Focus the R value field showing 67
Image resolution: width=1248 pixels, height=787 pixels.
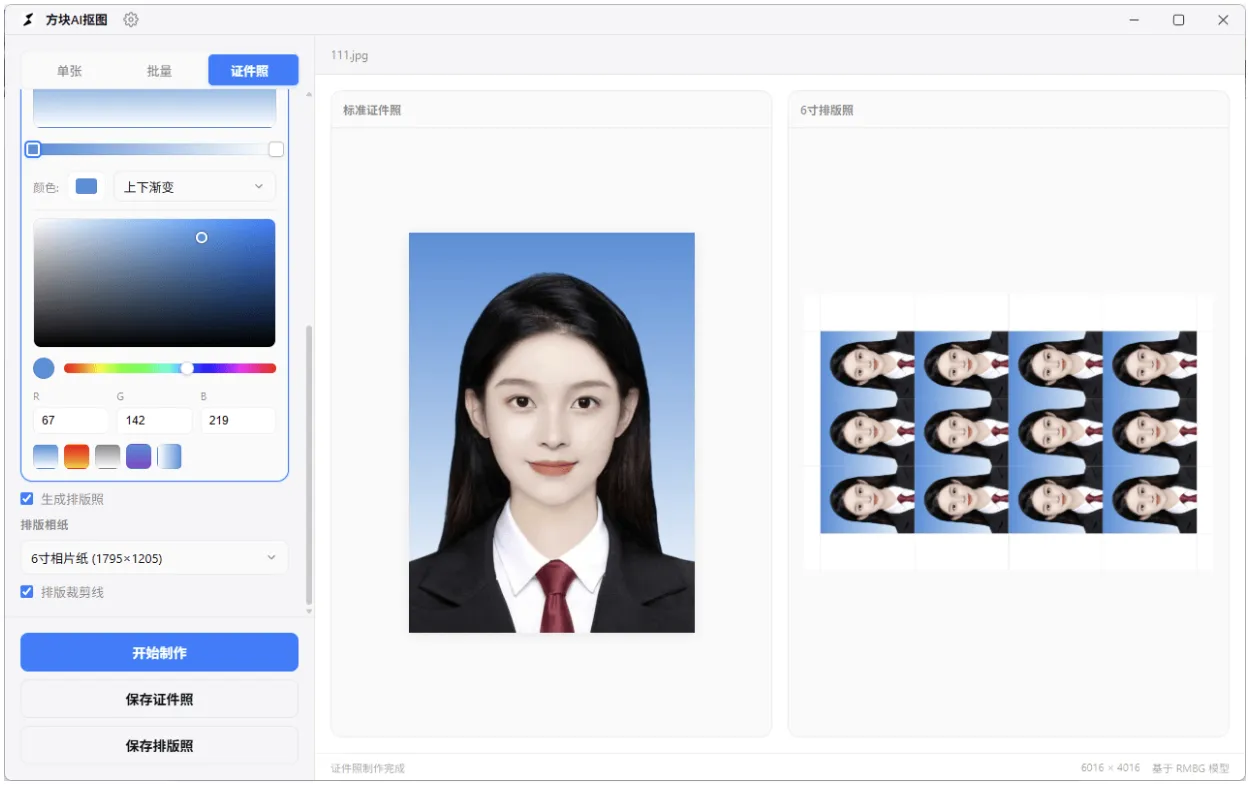71,420
